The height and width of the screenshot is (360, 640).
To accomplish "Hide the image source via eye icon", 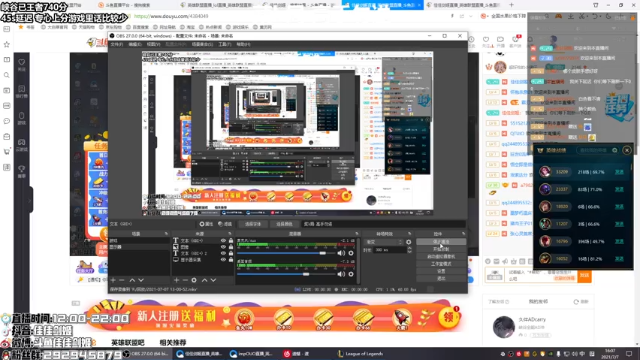I will (x=223, y=247).
